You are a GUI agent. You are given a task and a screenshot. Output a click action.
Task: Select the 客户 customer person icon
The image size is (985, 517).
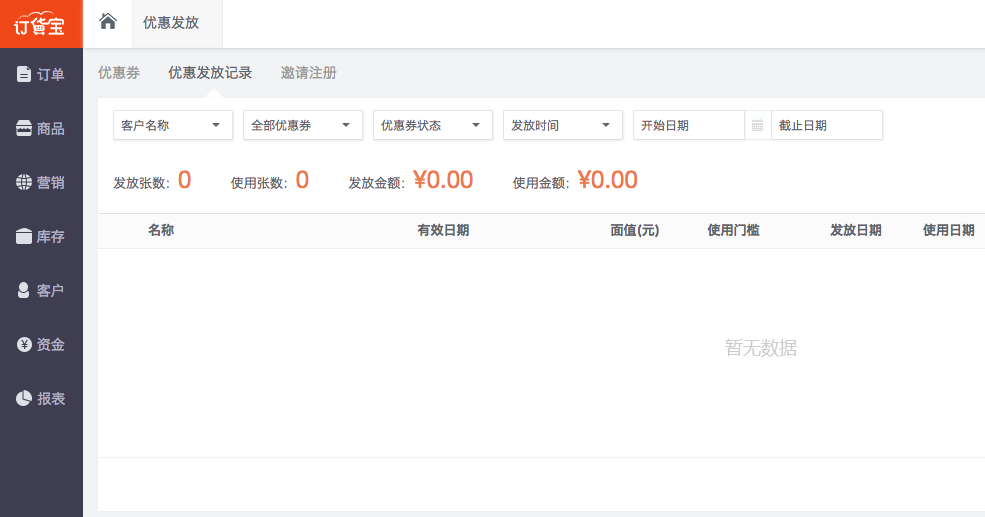24,290
